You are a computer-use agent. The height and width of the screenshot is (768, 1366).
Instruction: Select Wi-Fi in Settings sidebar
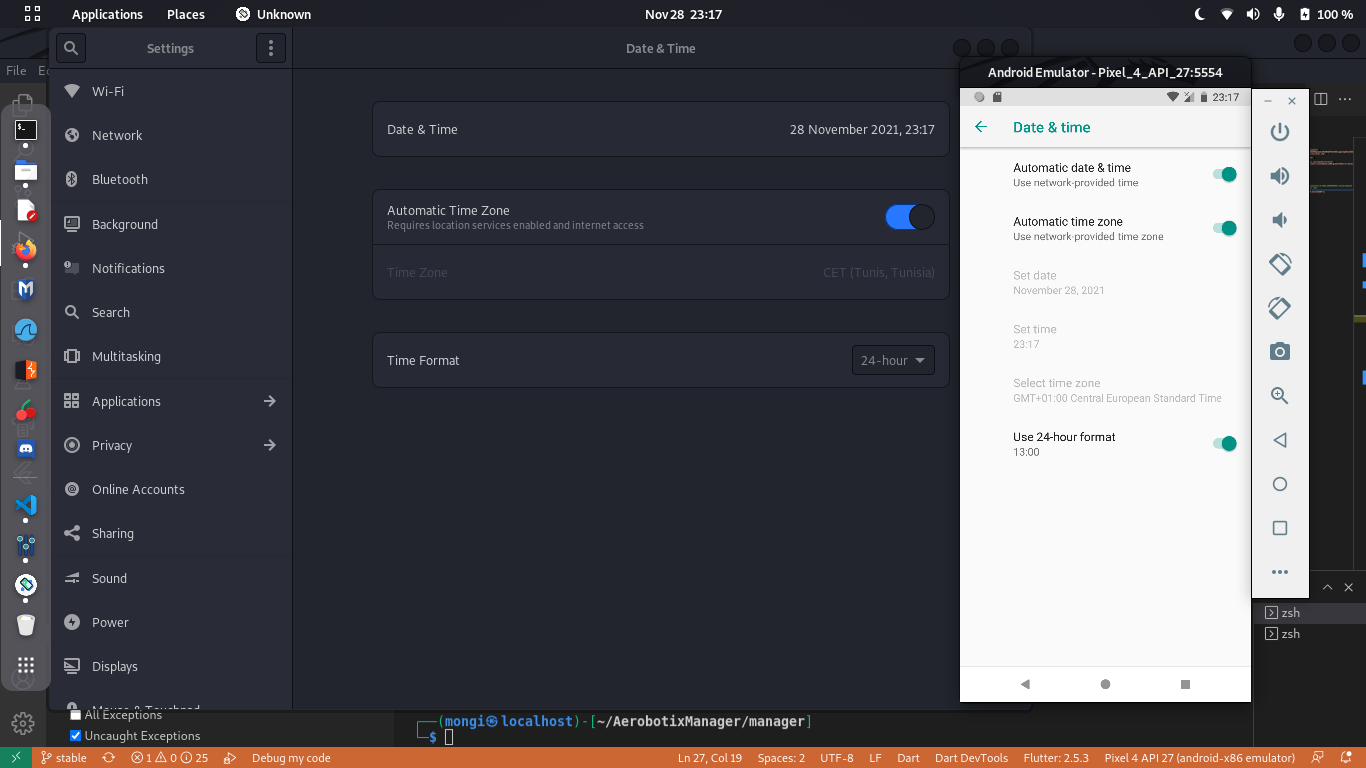170,91
